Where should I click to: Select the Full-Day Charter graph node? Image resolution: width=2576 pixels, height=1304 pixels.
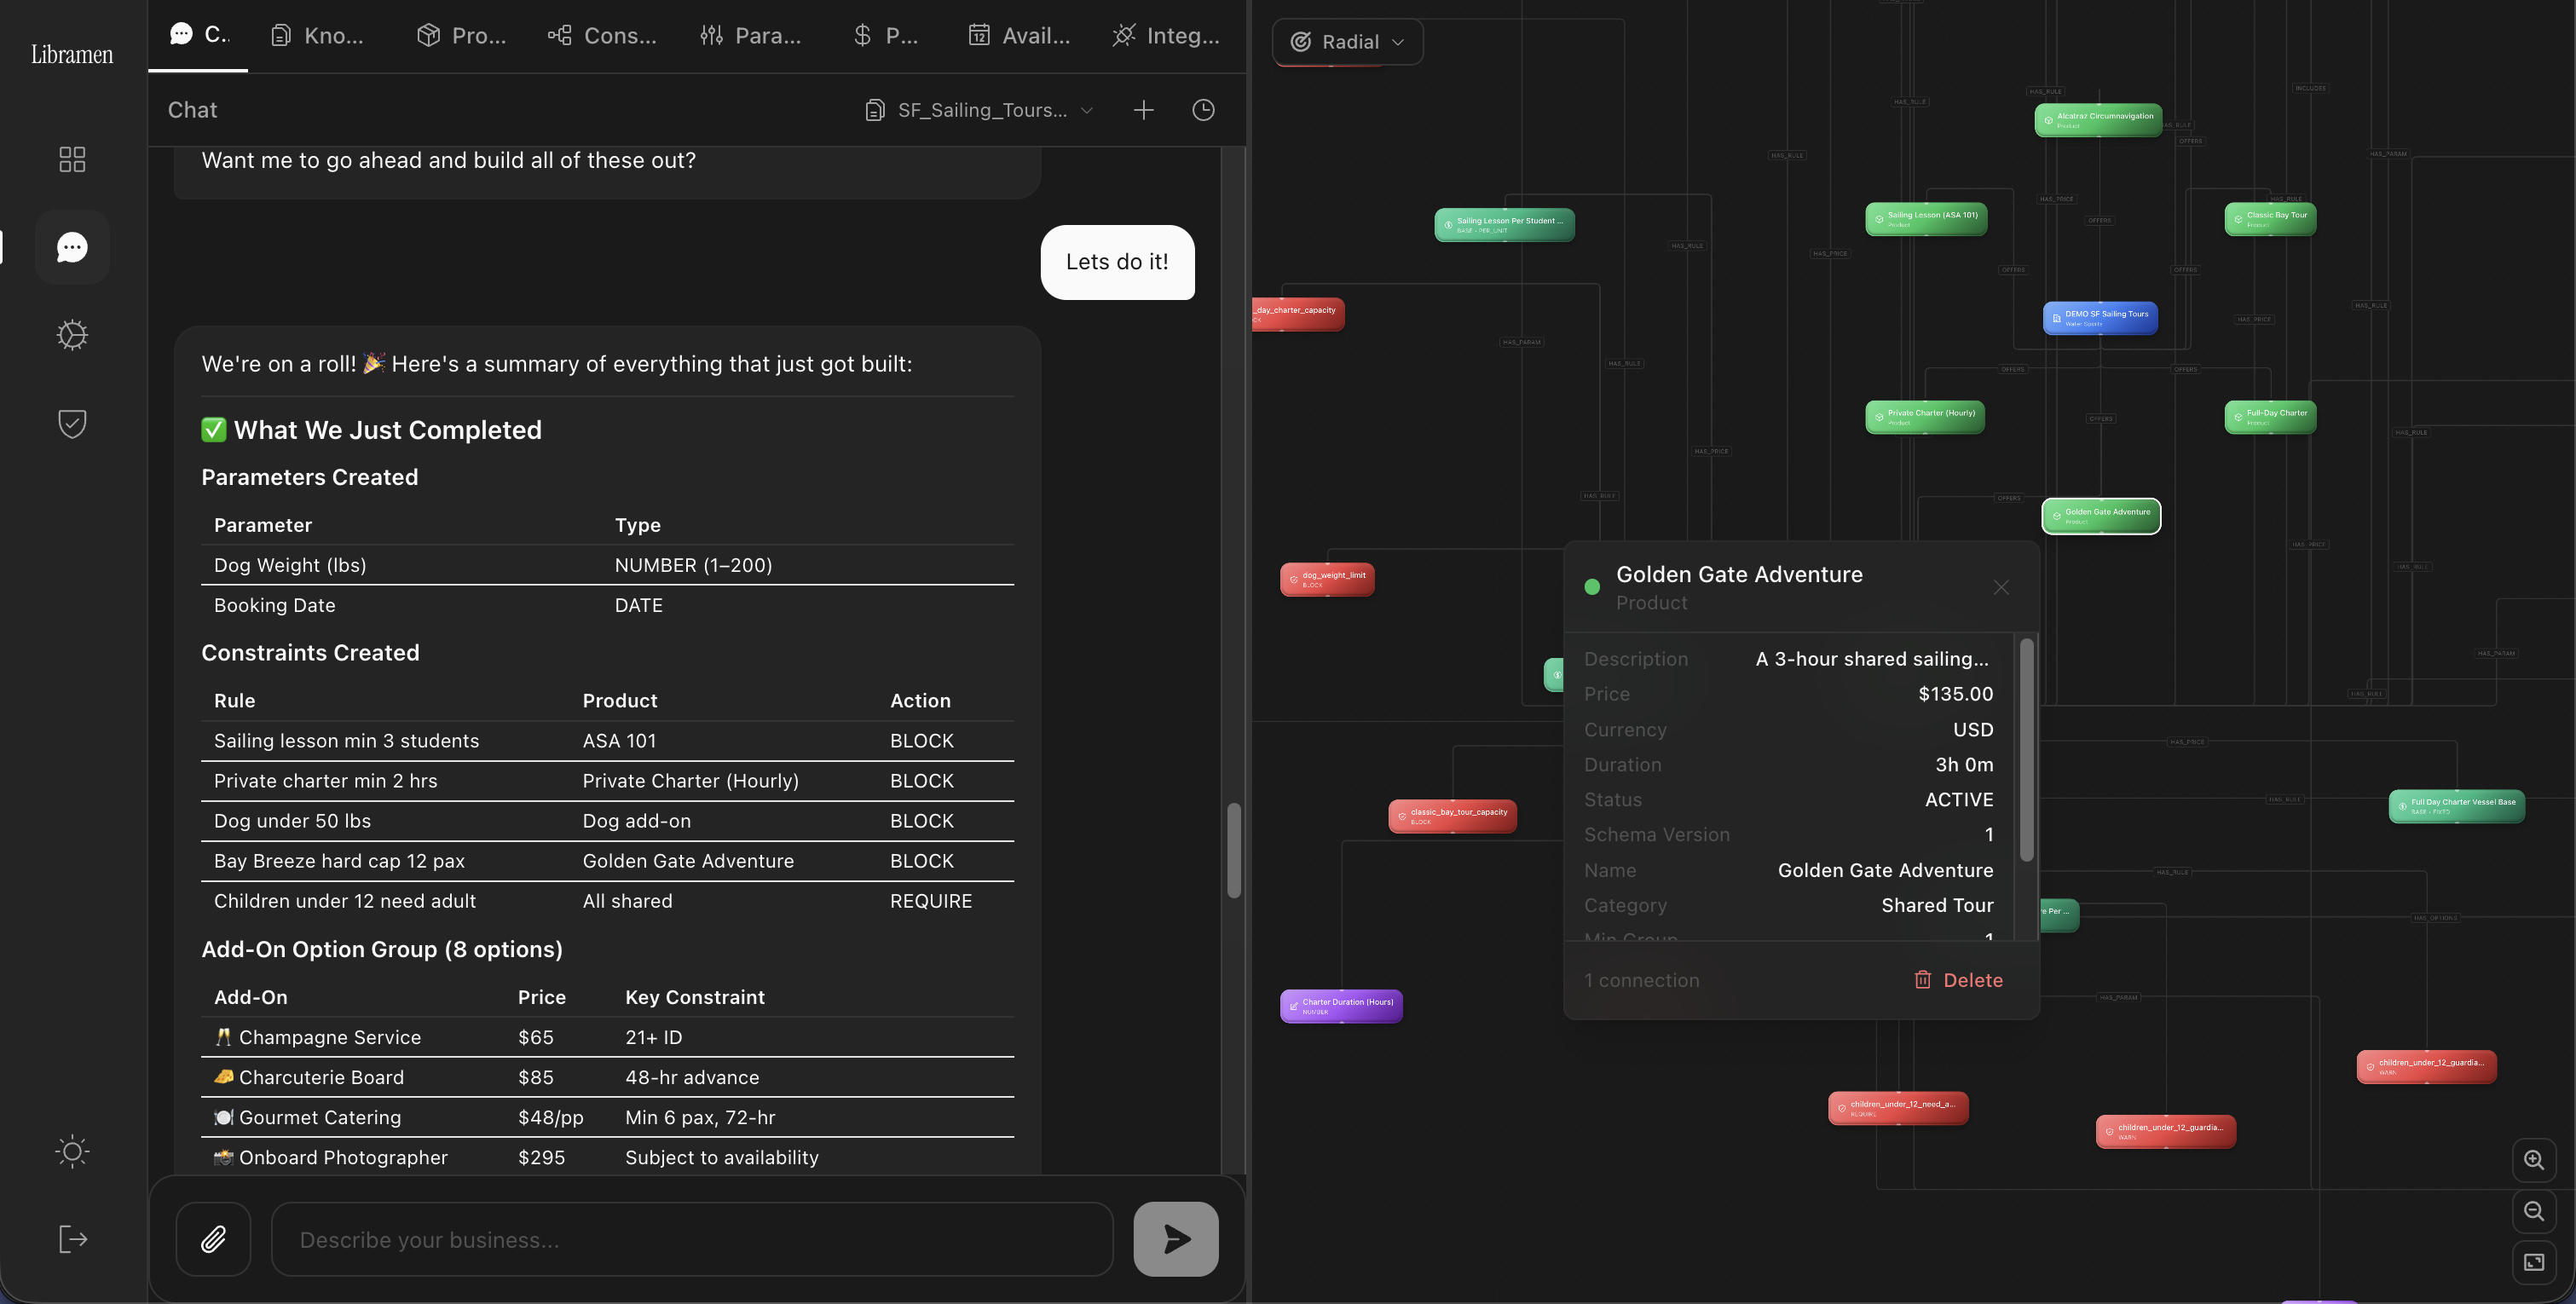click(x=2270, y=417)
